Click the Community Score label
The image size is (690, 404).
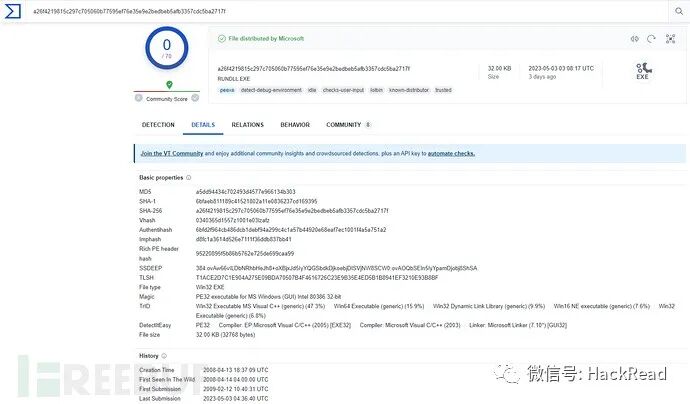point(167,99)
